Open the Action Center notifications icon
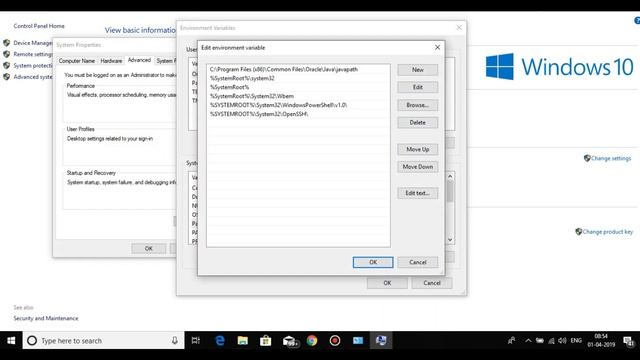Image resolution: width=640 pixels, height=360 pixels. [628, 340]
